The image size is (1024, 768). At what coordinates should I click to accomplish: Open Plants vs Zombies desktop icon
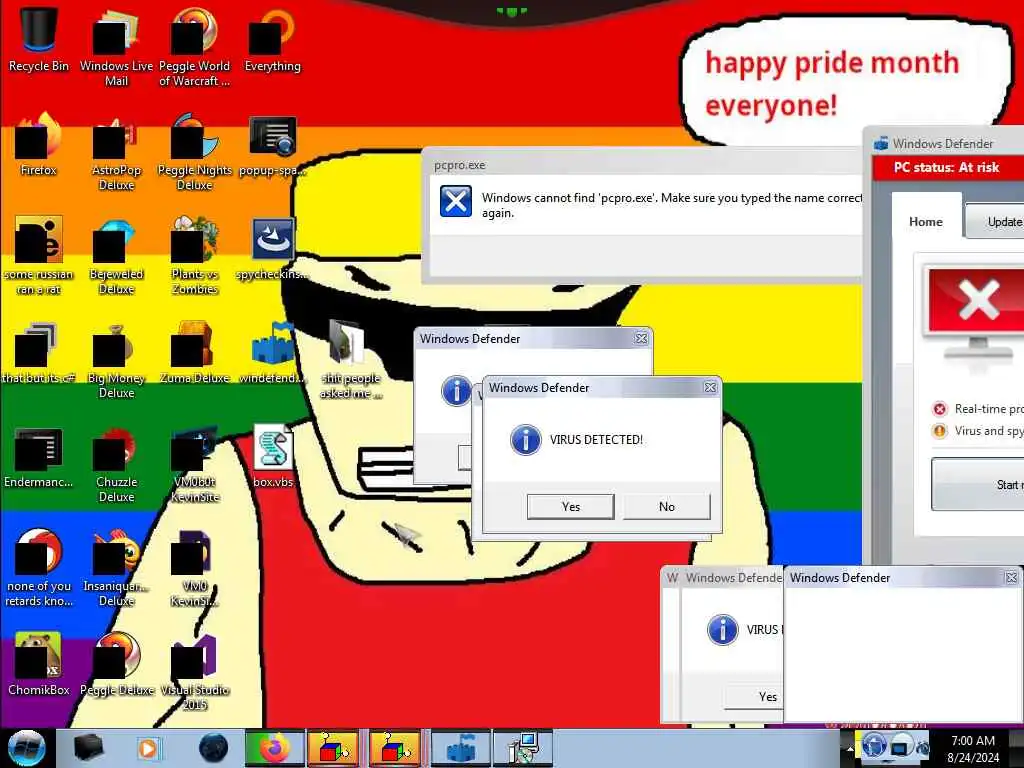point(194,256)
